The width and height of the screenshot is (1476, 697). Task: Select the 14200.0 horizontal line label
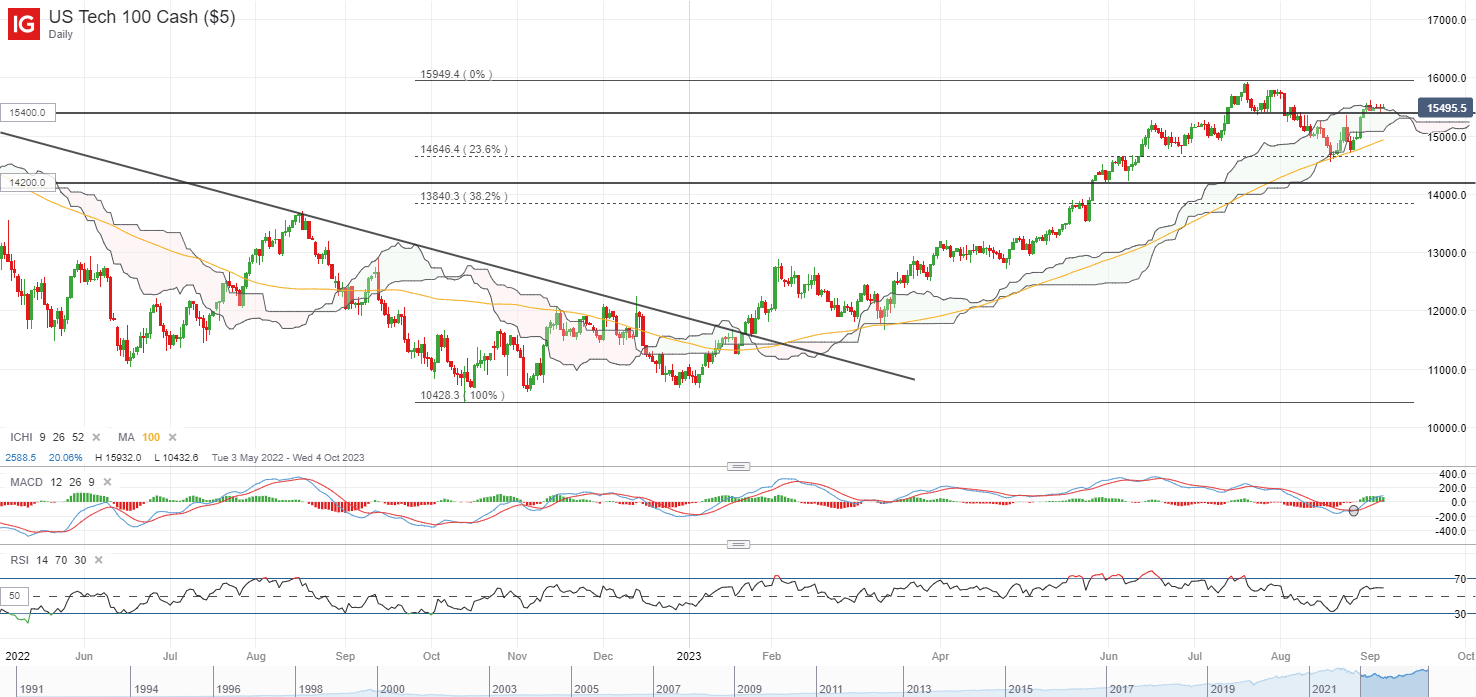[x=28, y=183]
